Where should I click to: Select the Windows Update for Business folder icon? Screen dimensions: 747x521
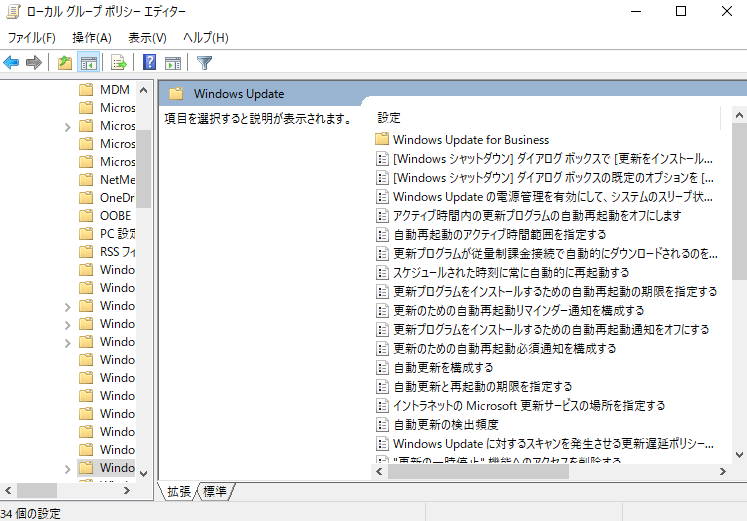[381, 140]
